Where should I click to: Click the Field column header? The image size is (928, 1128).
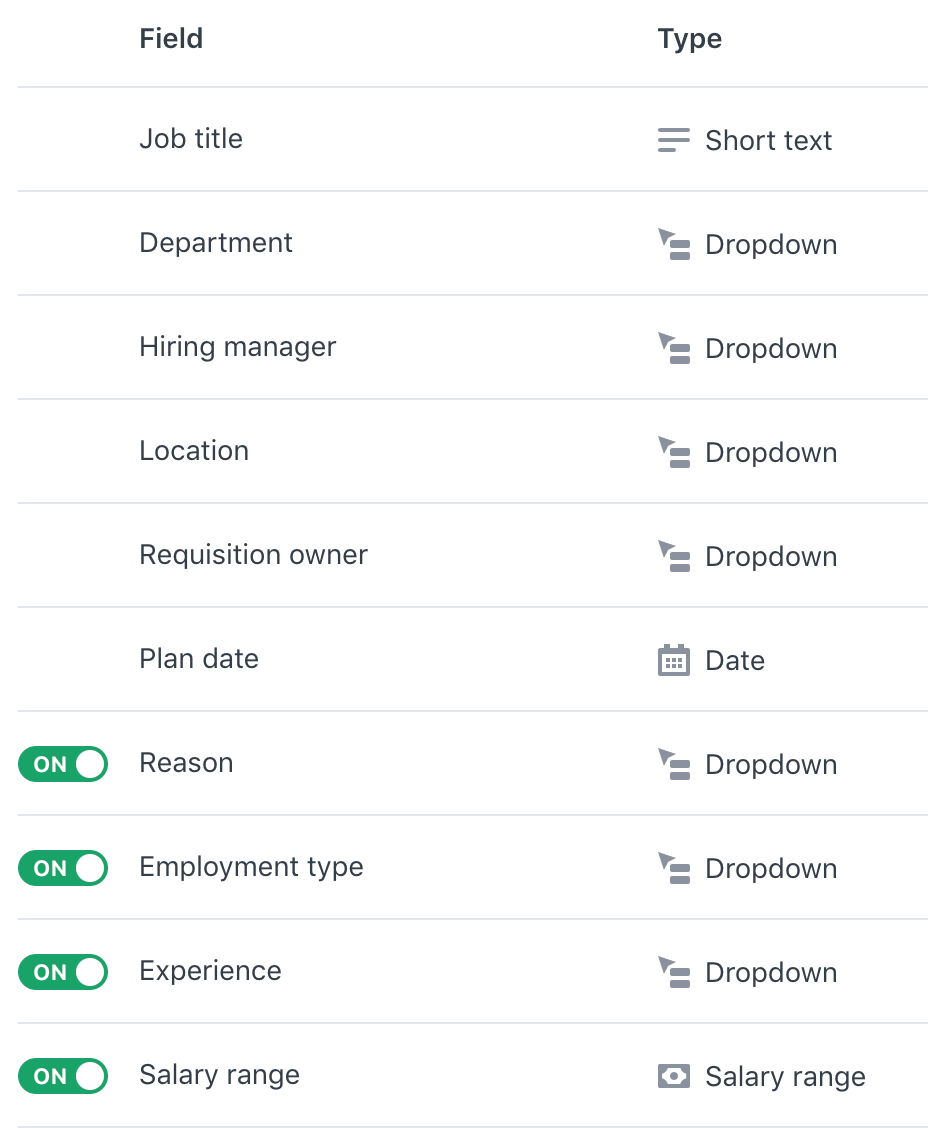pyautogui.click(x=171, y=39)
